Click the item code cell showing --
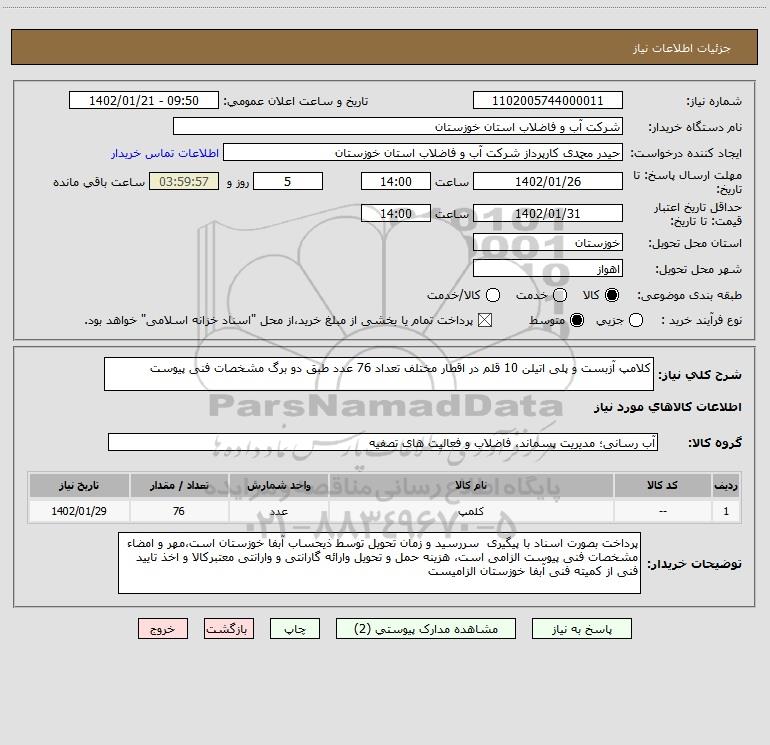 click(x=662, y=511)
